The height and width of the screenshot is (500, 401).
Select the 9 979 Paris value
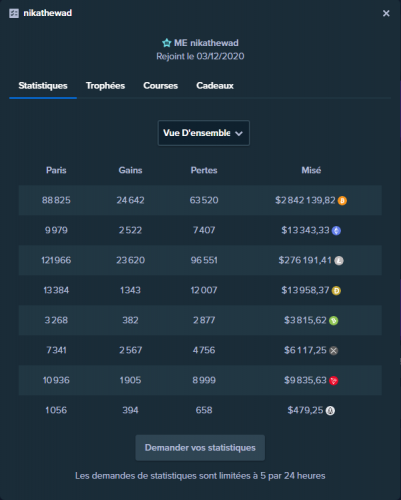click(x=56, y=230)
